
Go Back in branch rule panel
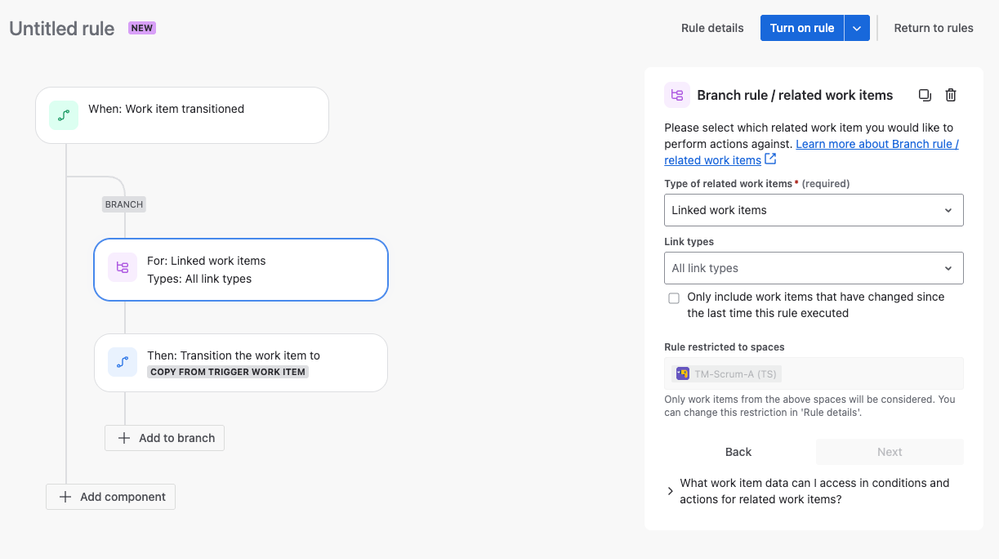738,452
